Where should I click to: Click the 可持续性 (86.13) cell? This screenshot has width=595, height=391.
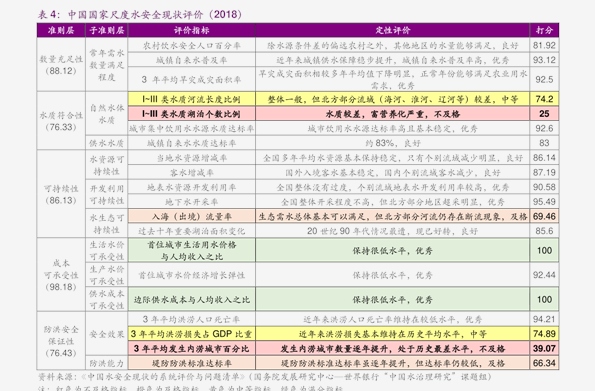point(61,194)
